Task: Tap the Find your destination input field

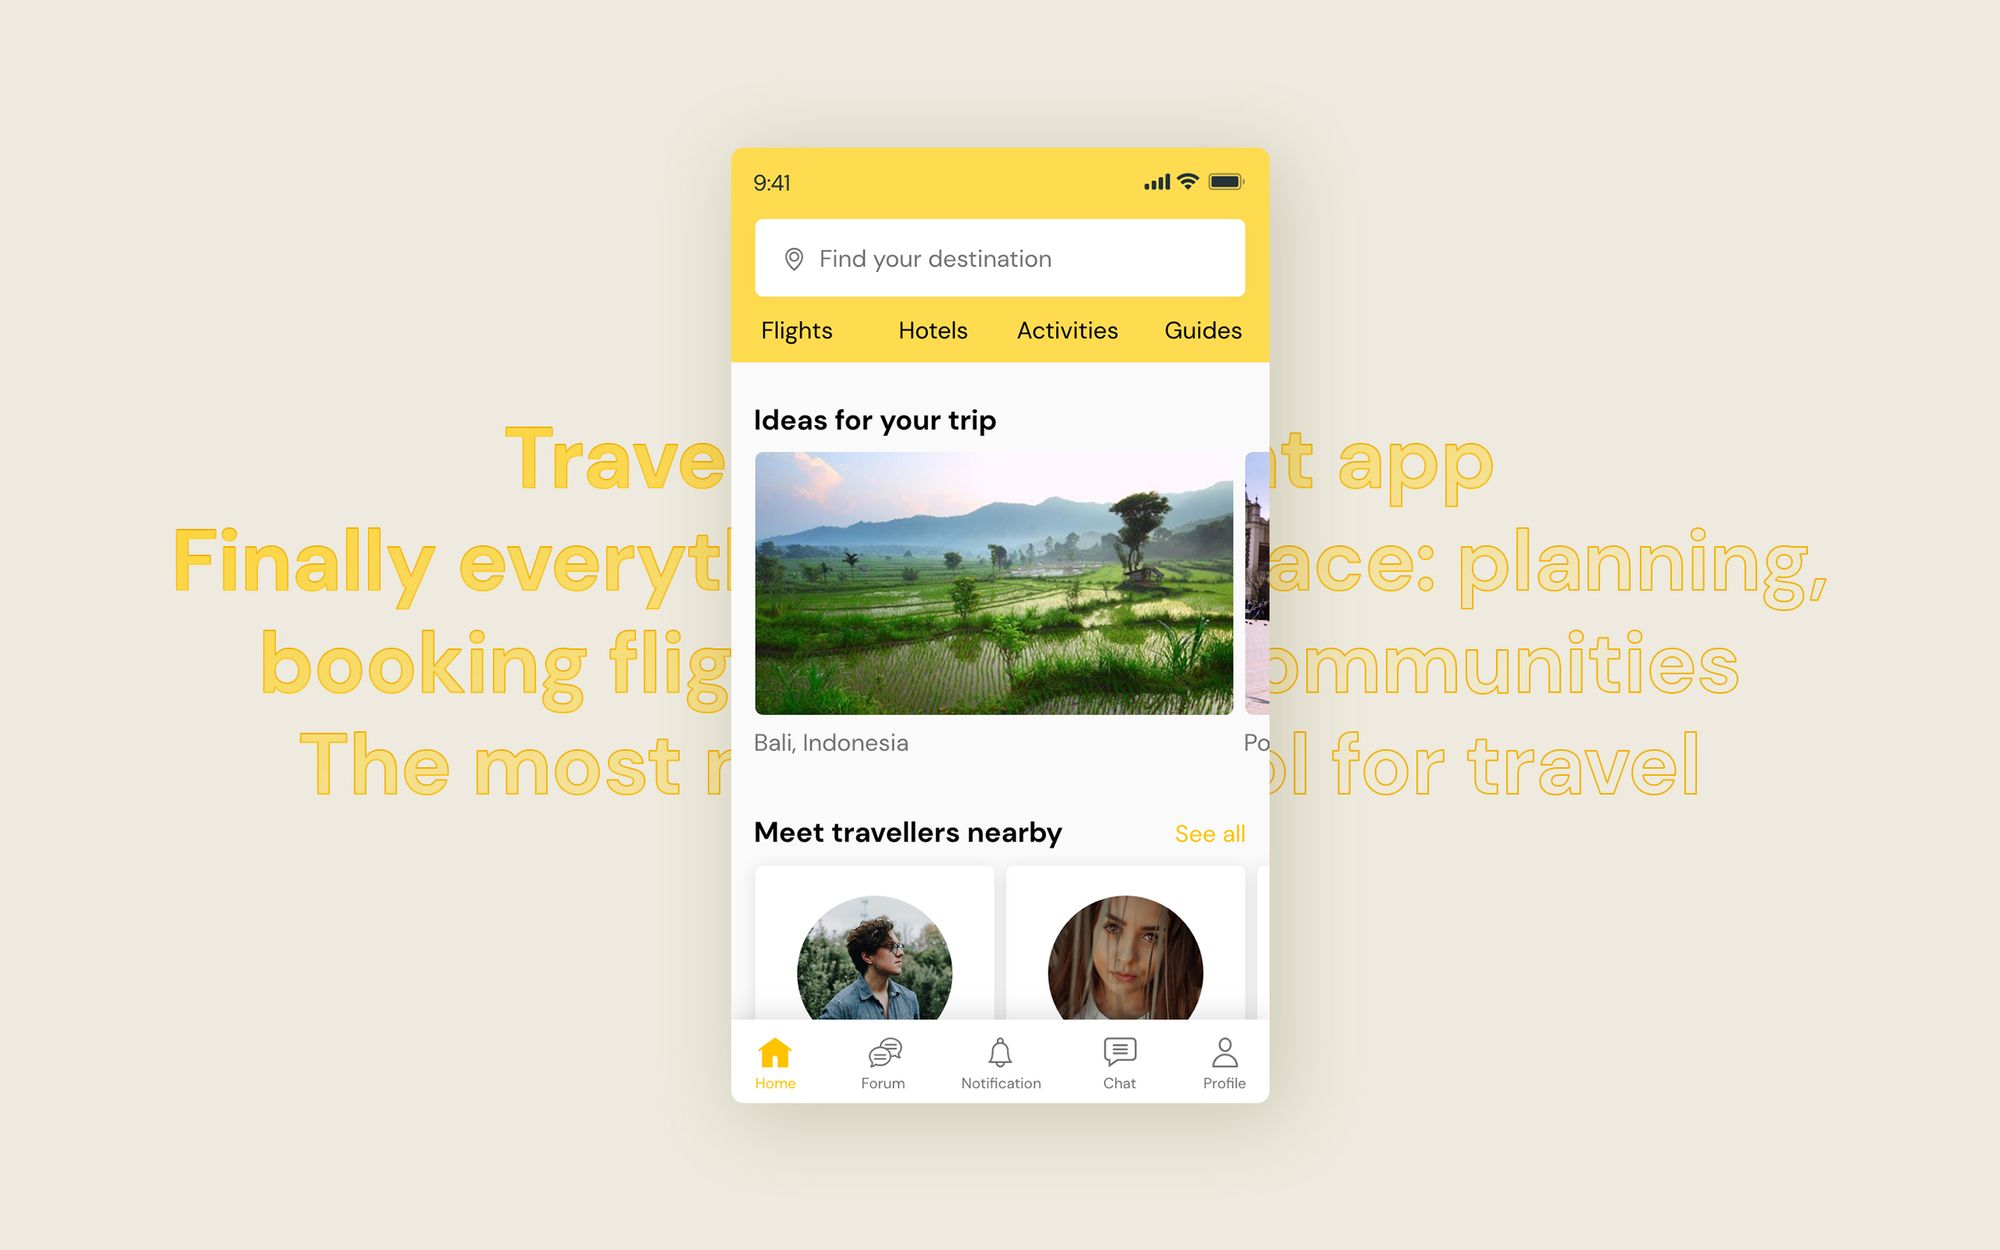Action: coord(999,259)
